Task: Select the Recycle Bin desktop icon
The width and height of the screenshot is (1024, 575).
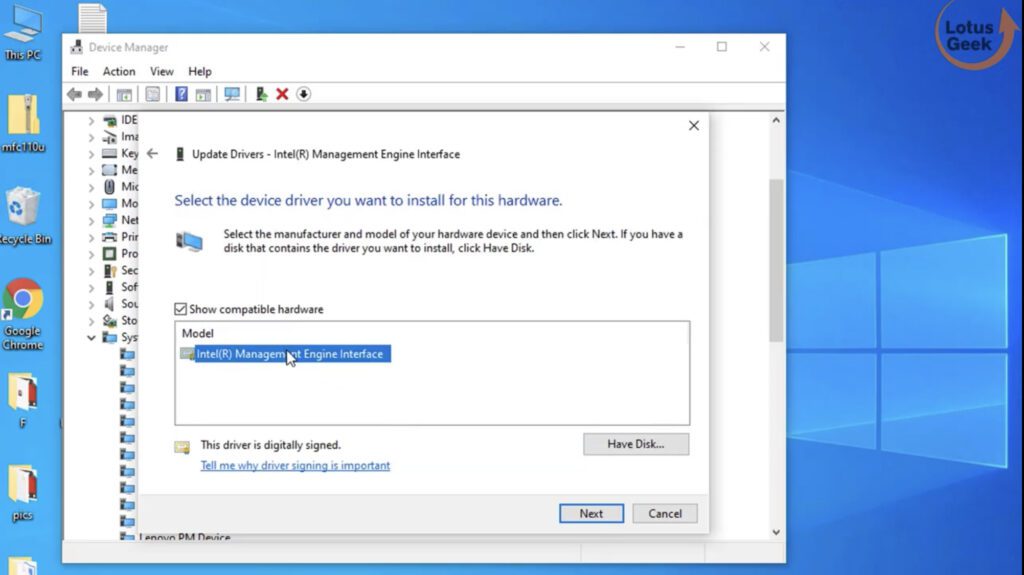Action: pos(24,216)
